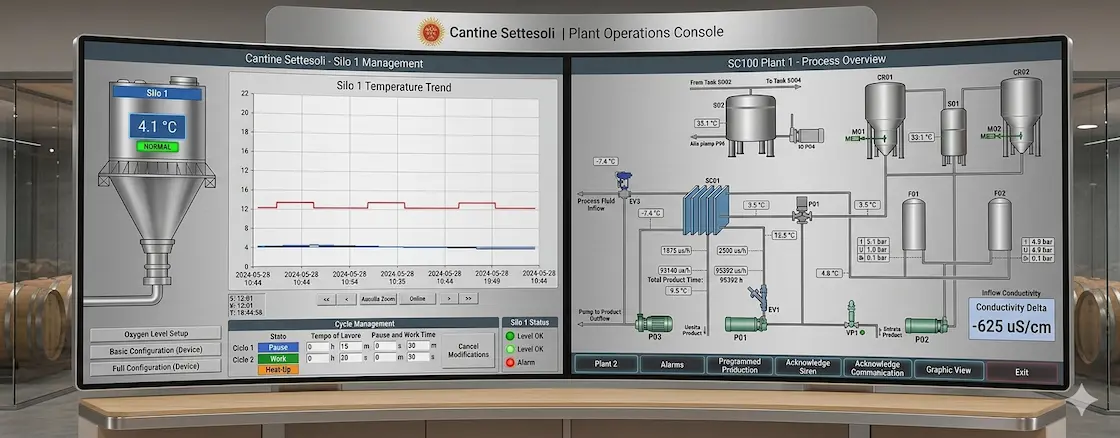Select the blue Pause state for Ciclo 1

[x=278, y=347]
